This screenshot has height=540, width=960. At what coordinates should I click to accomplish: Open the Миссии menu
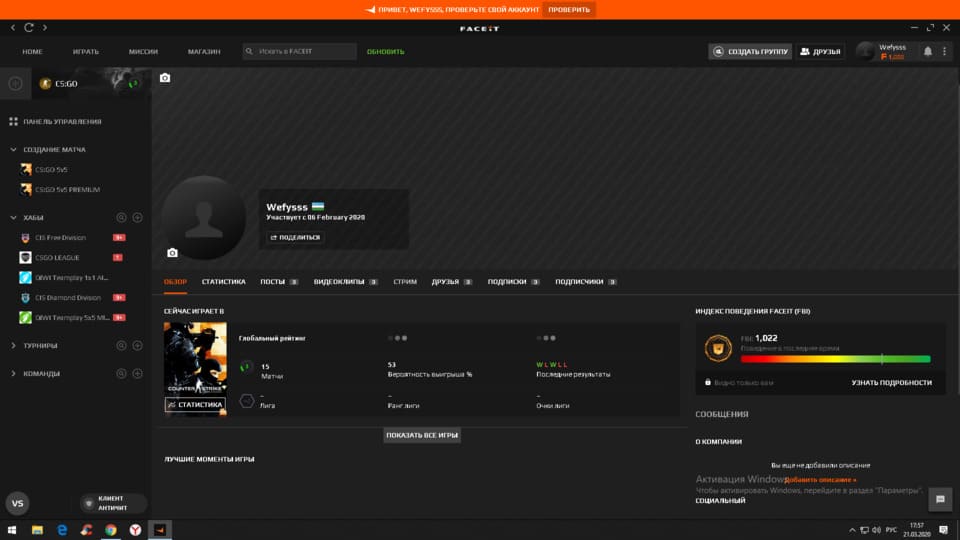143,51
